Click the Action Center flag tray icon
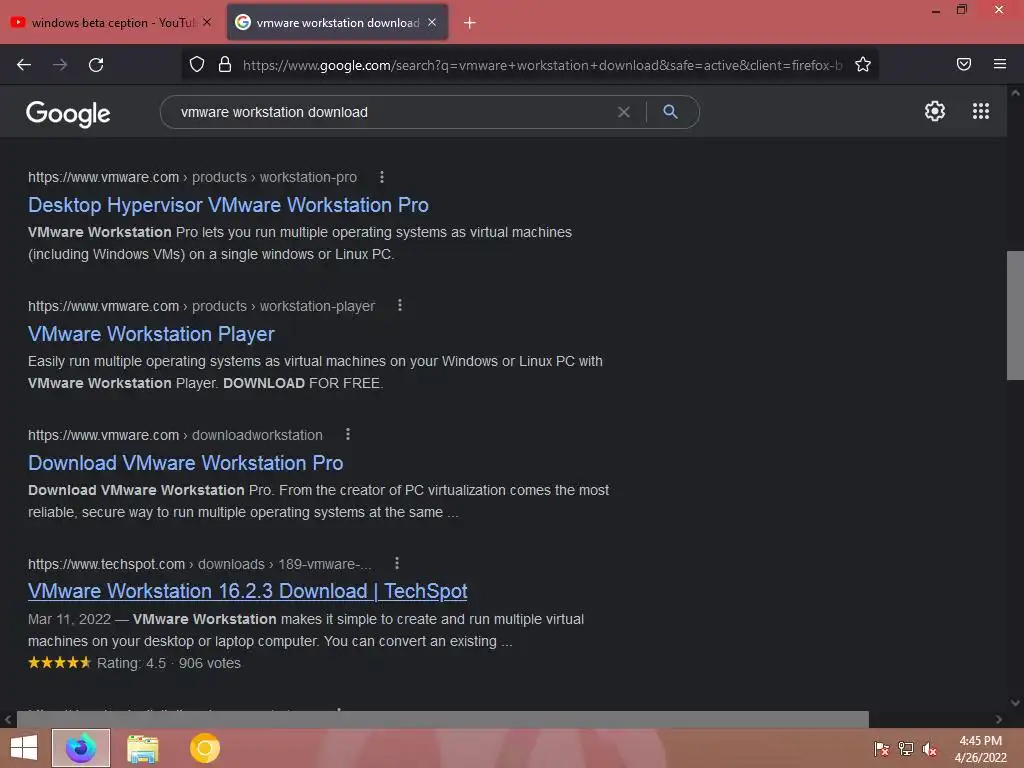 click(881, 748)
